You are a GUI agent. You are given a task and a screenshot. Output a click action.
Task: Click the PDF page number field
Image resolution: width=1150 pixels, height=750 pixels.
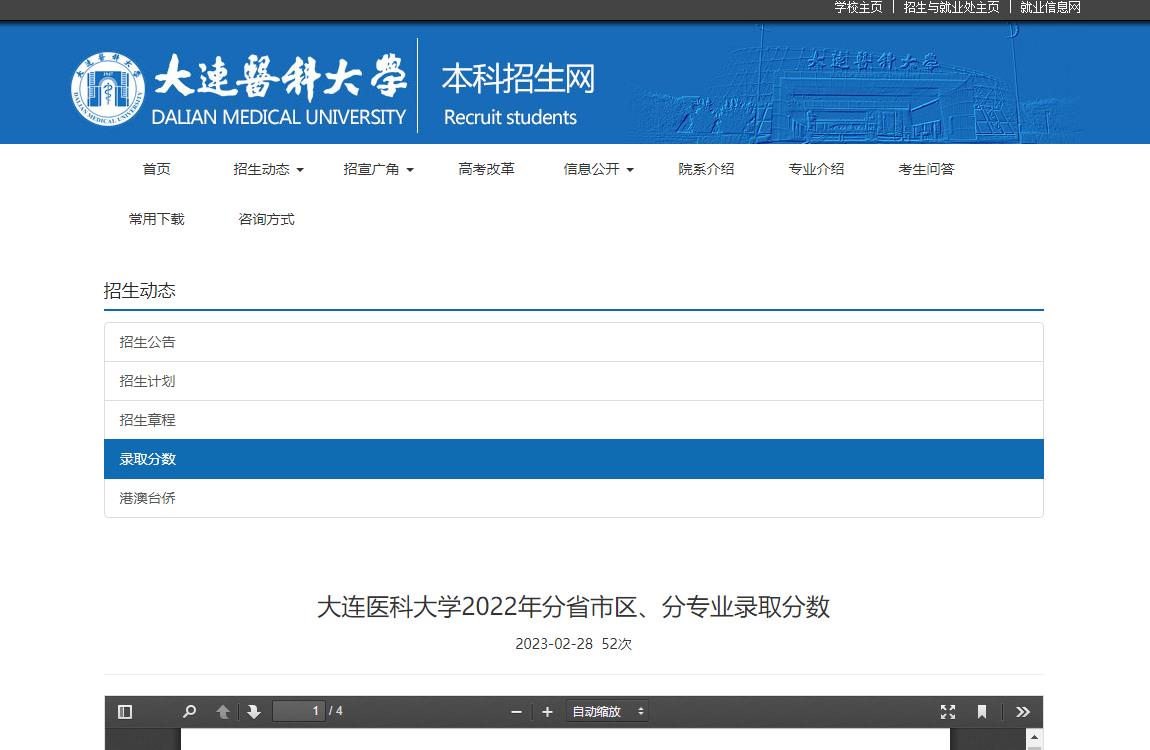(x=299, y=711)
